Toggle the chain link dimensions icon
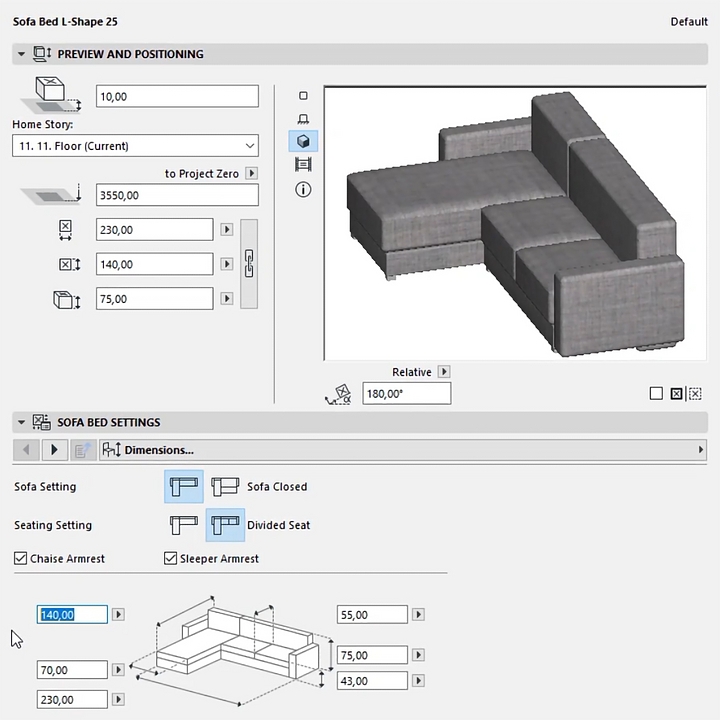 pyautogui.click(x=249, y=264)
